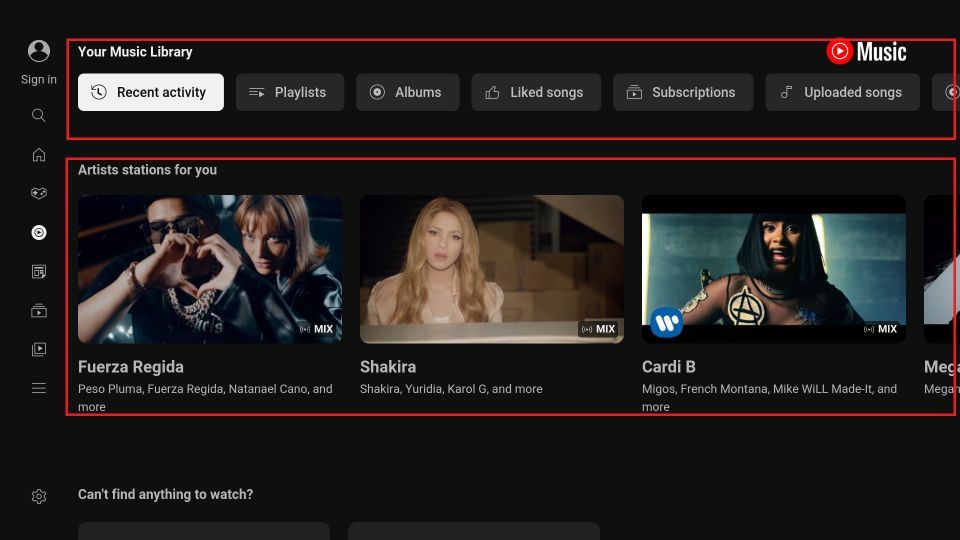Open the News icon in the sidebar
Screen dimensions: 960x540
point(39,271)
